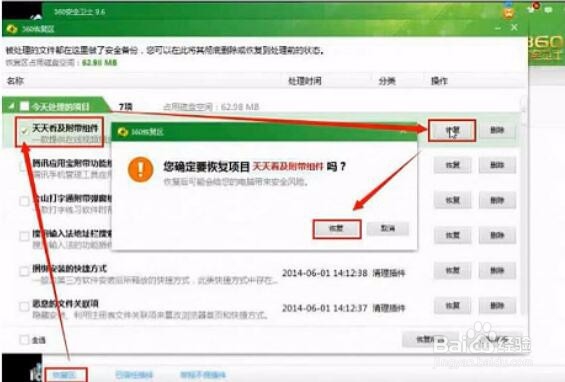Open the orange shield icon in 360安全卫士 title bar
565x382 pixels.
tap(509, 13)
